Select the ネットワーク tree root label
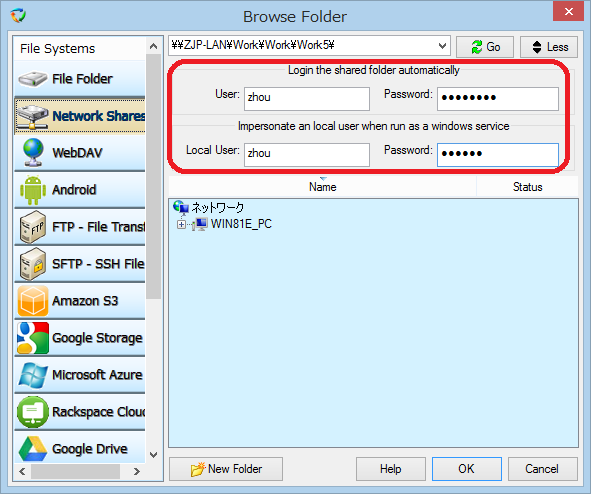591x494 pixels. pyautogui.click(x=218, y=207)
